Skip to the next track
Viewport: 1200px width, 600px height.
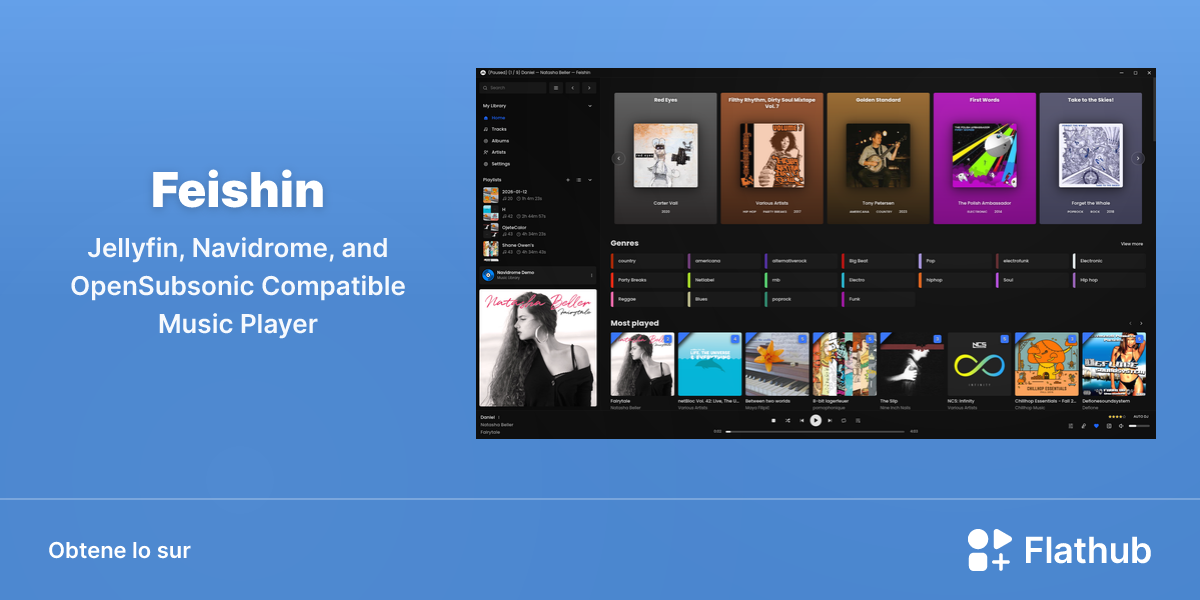coord(830,421)
